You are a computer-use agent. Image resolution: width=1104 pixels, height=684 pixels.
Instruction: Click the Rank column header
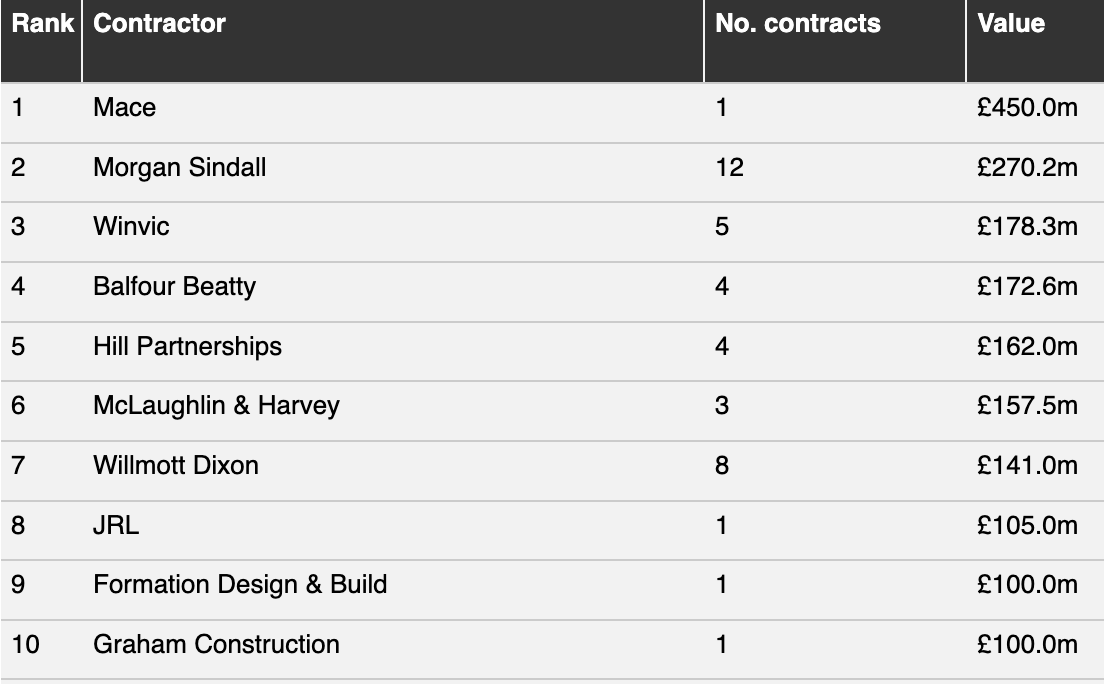pos(42,24)
